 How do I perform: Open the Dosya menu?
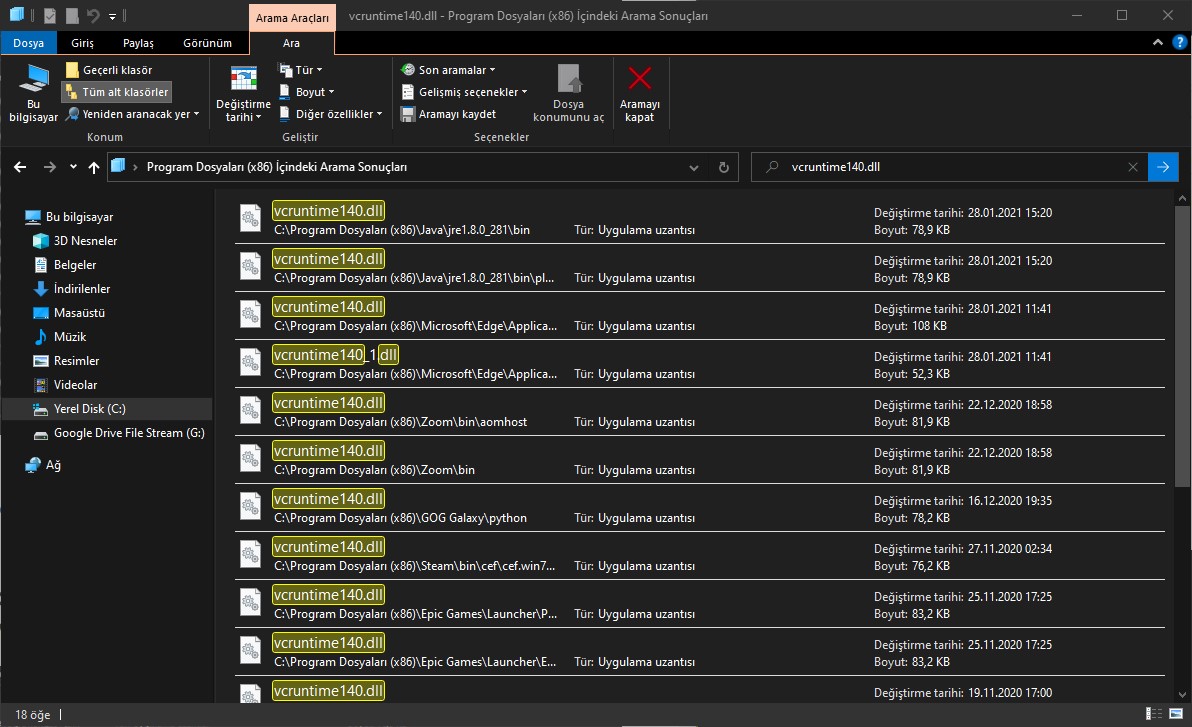28,43
